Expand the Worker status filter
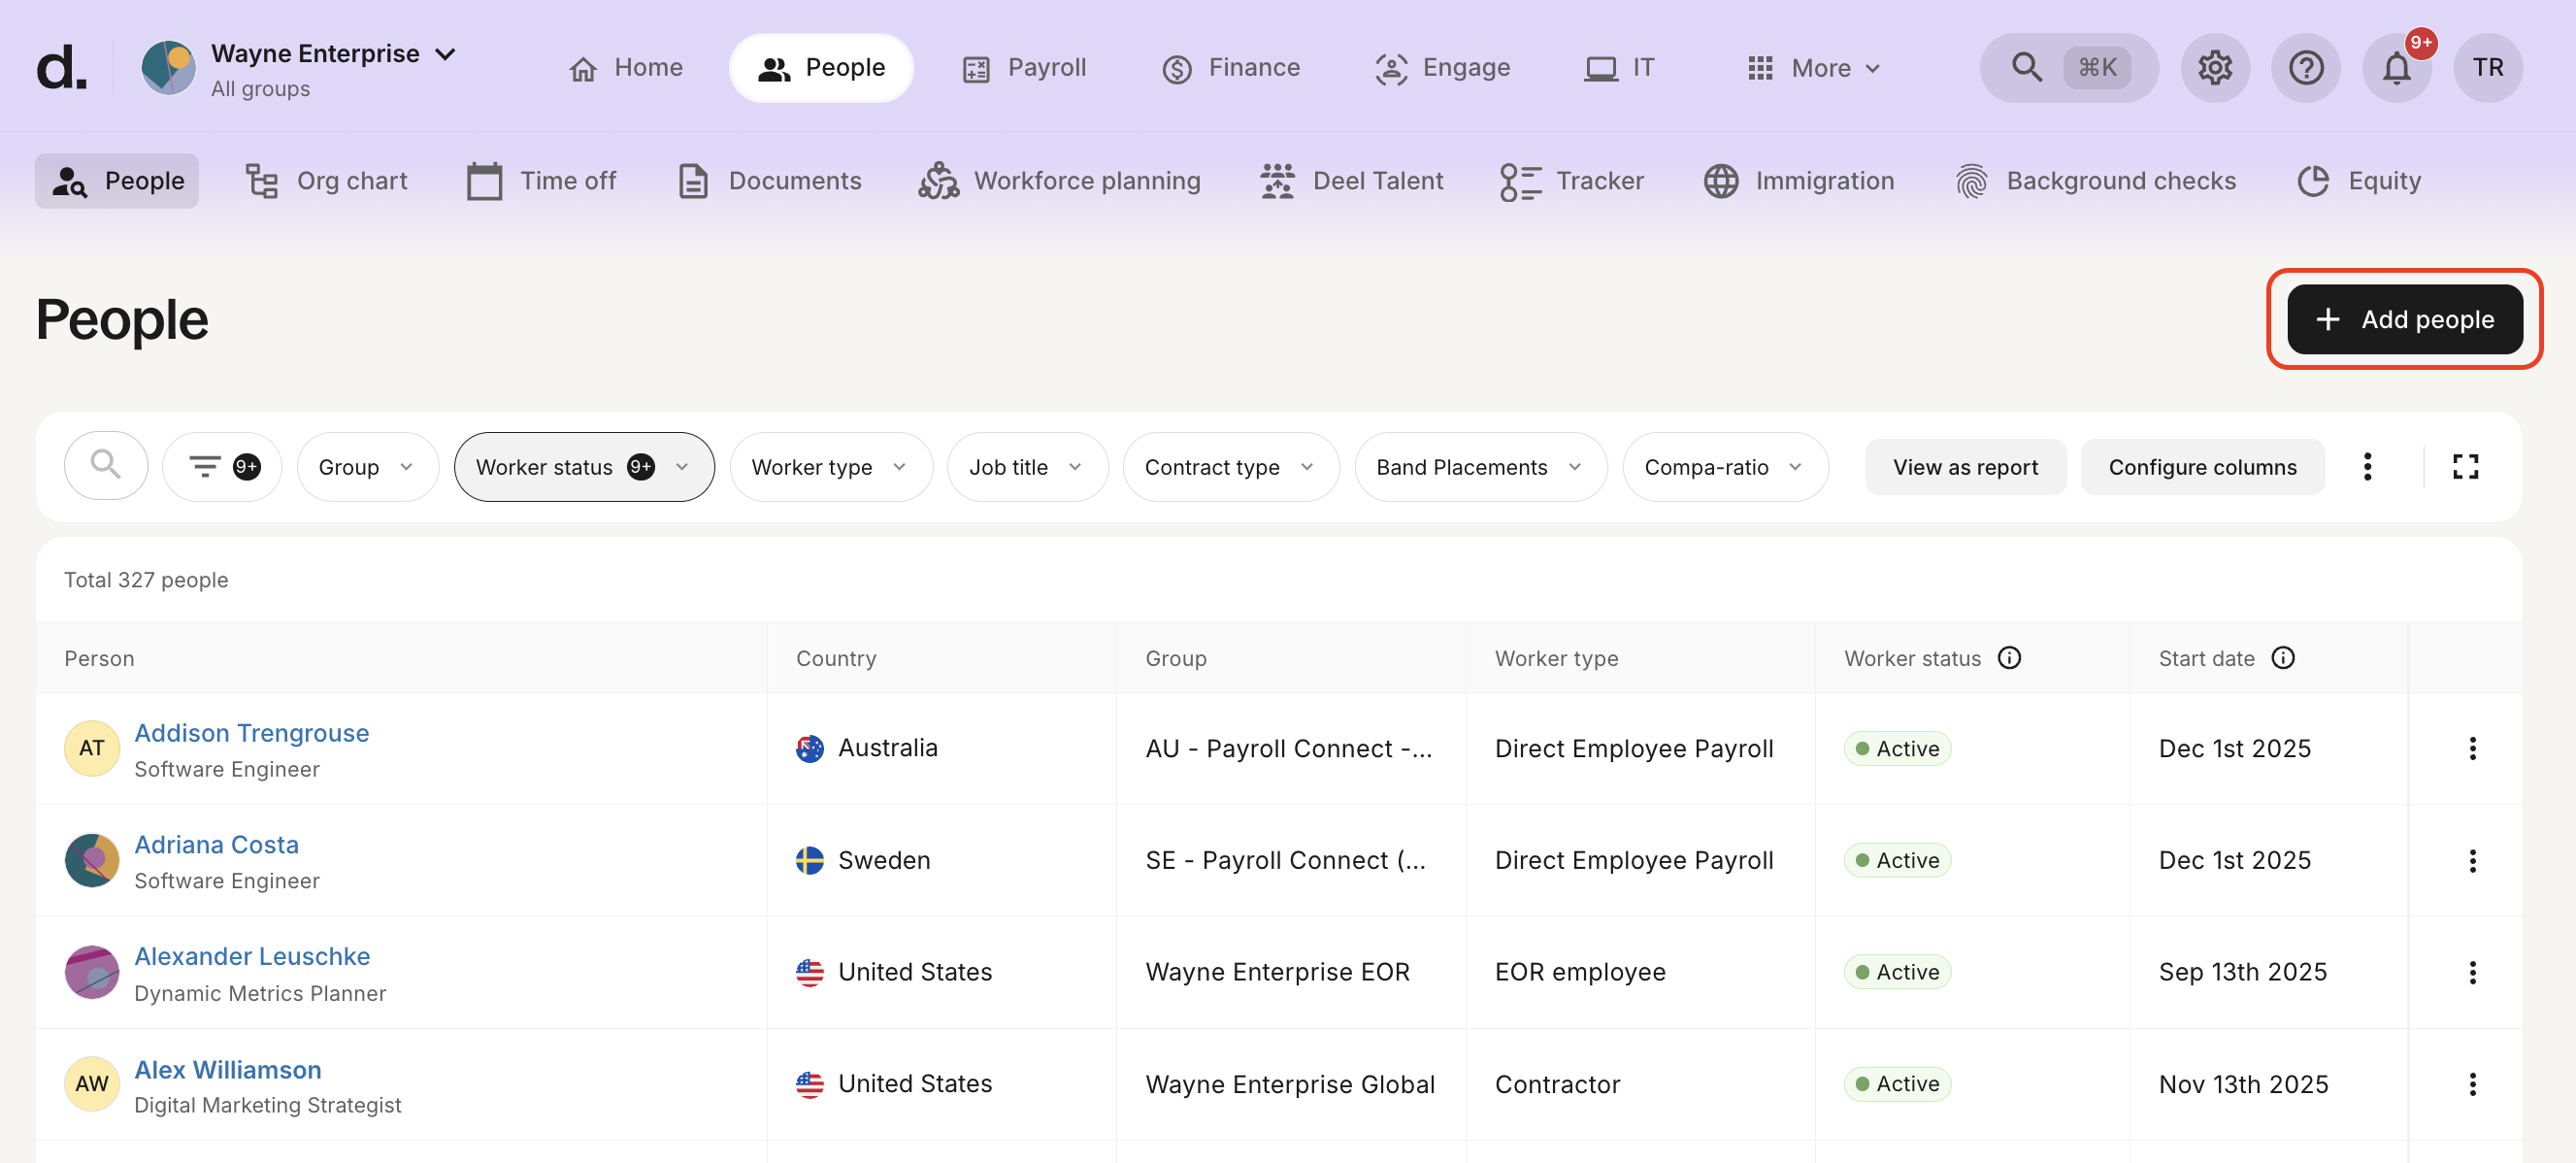 [x=584, y=466]
